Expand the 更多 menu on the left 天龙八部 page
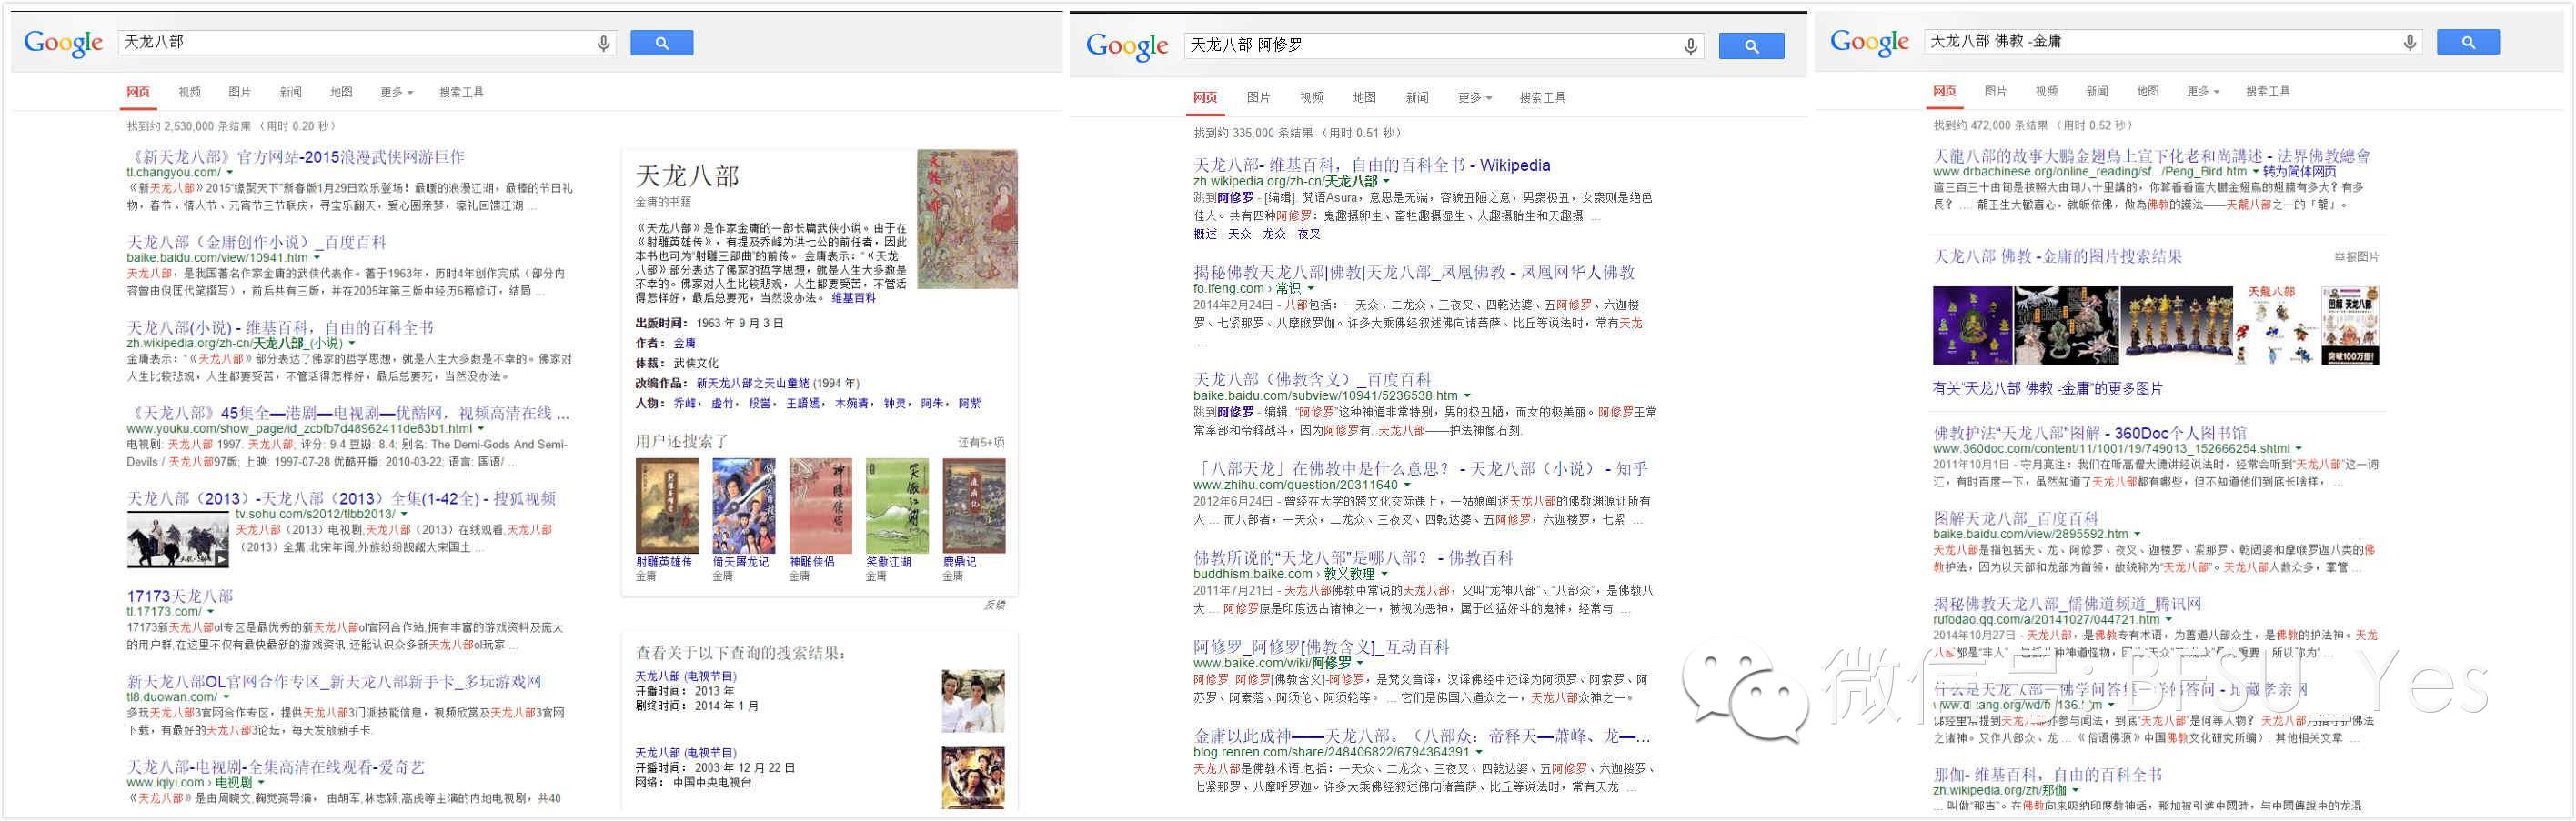This screenshot has width=2576, height=821. coord(396,92)
